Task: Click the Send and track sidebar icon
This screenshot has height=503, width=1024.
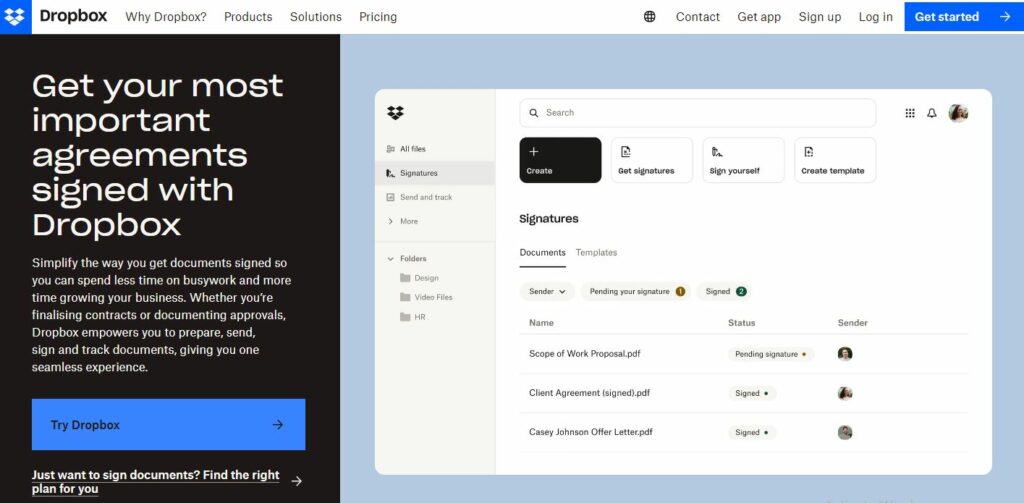Action: [x=391, y=197]
